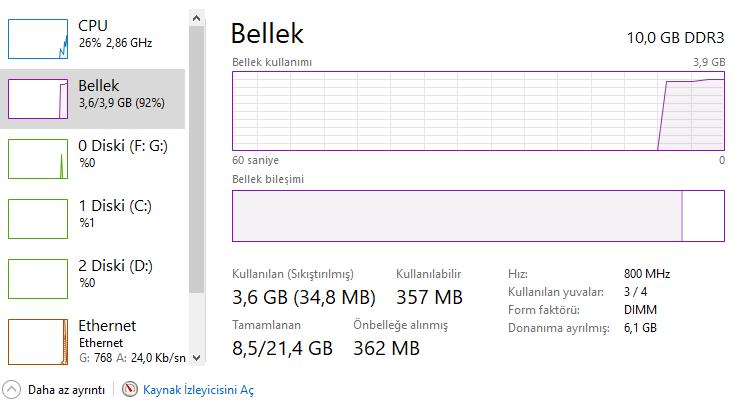Viewport: 745px width, 406px height.
Task: Click the sidebar scrollbar down arrow
Action: [x=196, y=357]
